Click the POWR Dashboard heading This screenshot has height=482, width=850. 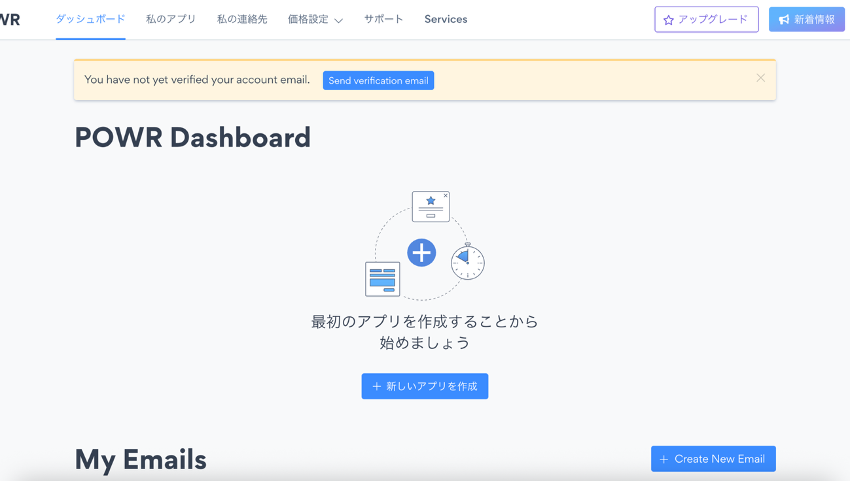[x=192, y=137]
